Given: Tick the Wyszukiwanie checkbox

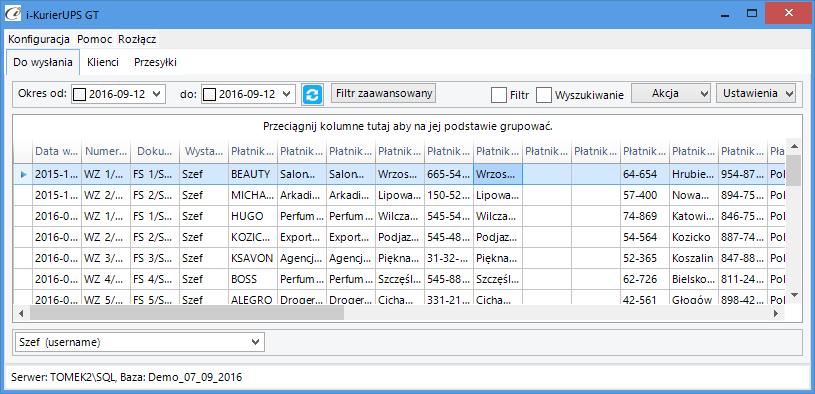Looking at the screenshot, I should pos(544,95).
